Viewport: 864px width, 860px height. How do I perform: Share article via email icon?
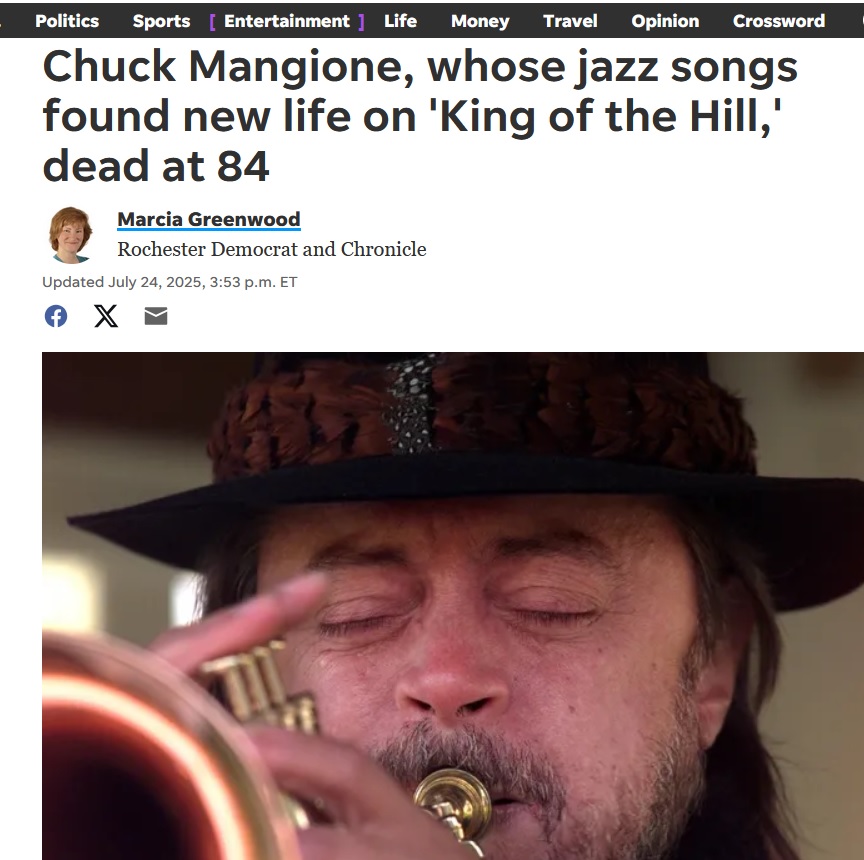[x=156, y=316]
